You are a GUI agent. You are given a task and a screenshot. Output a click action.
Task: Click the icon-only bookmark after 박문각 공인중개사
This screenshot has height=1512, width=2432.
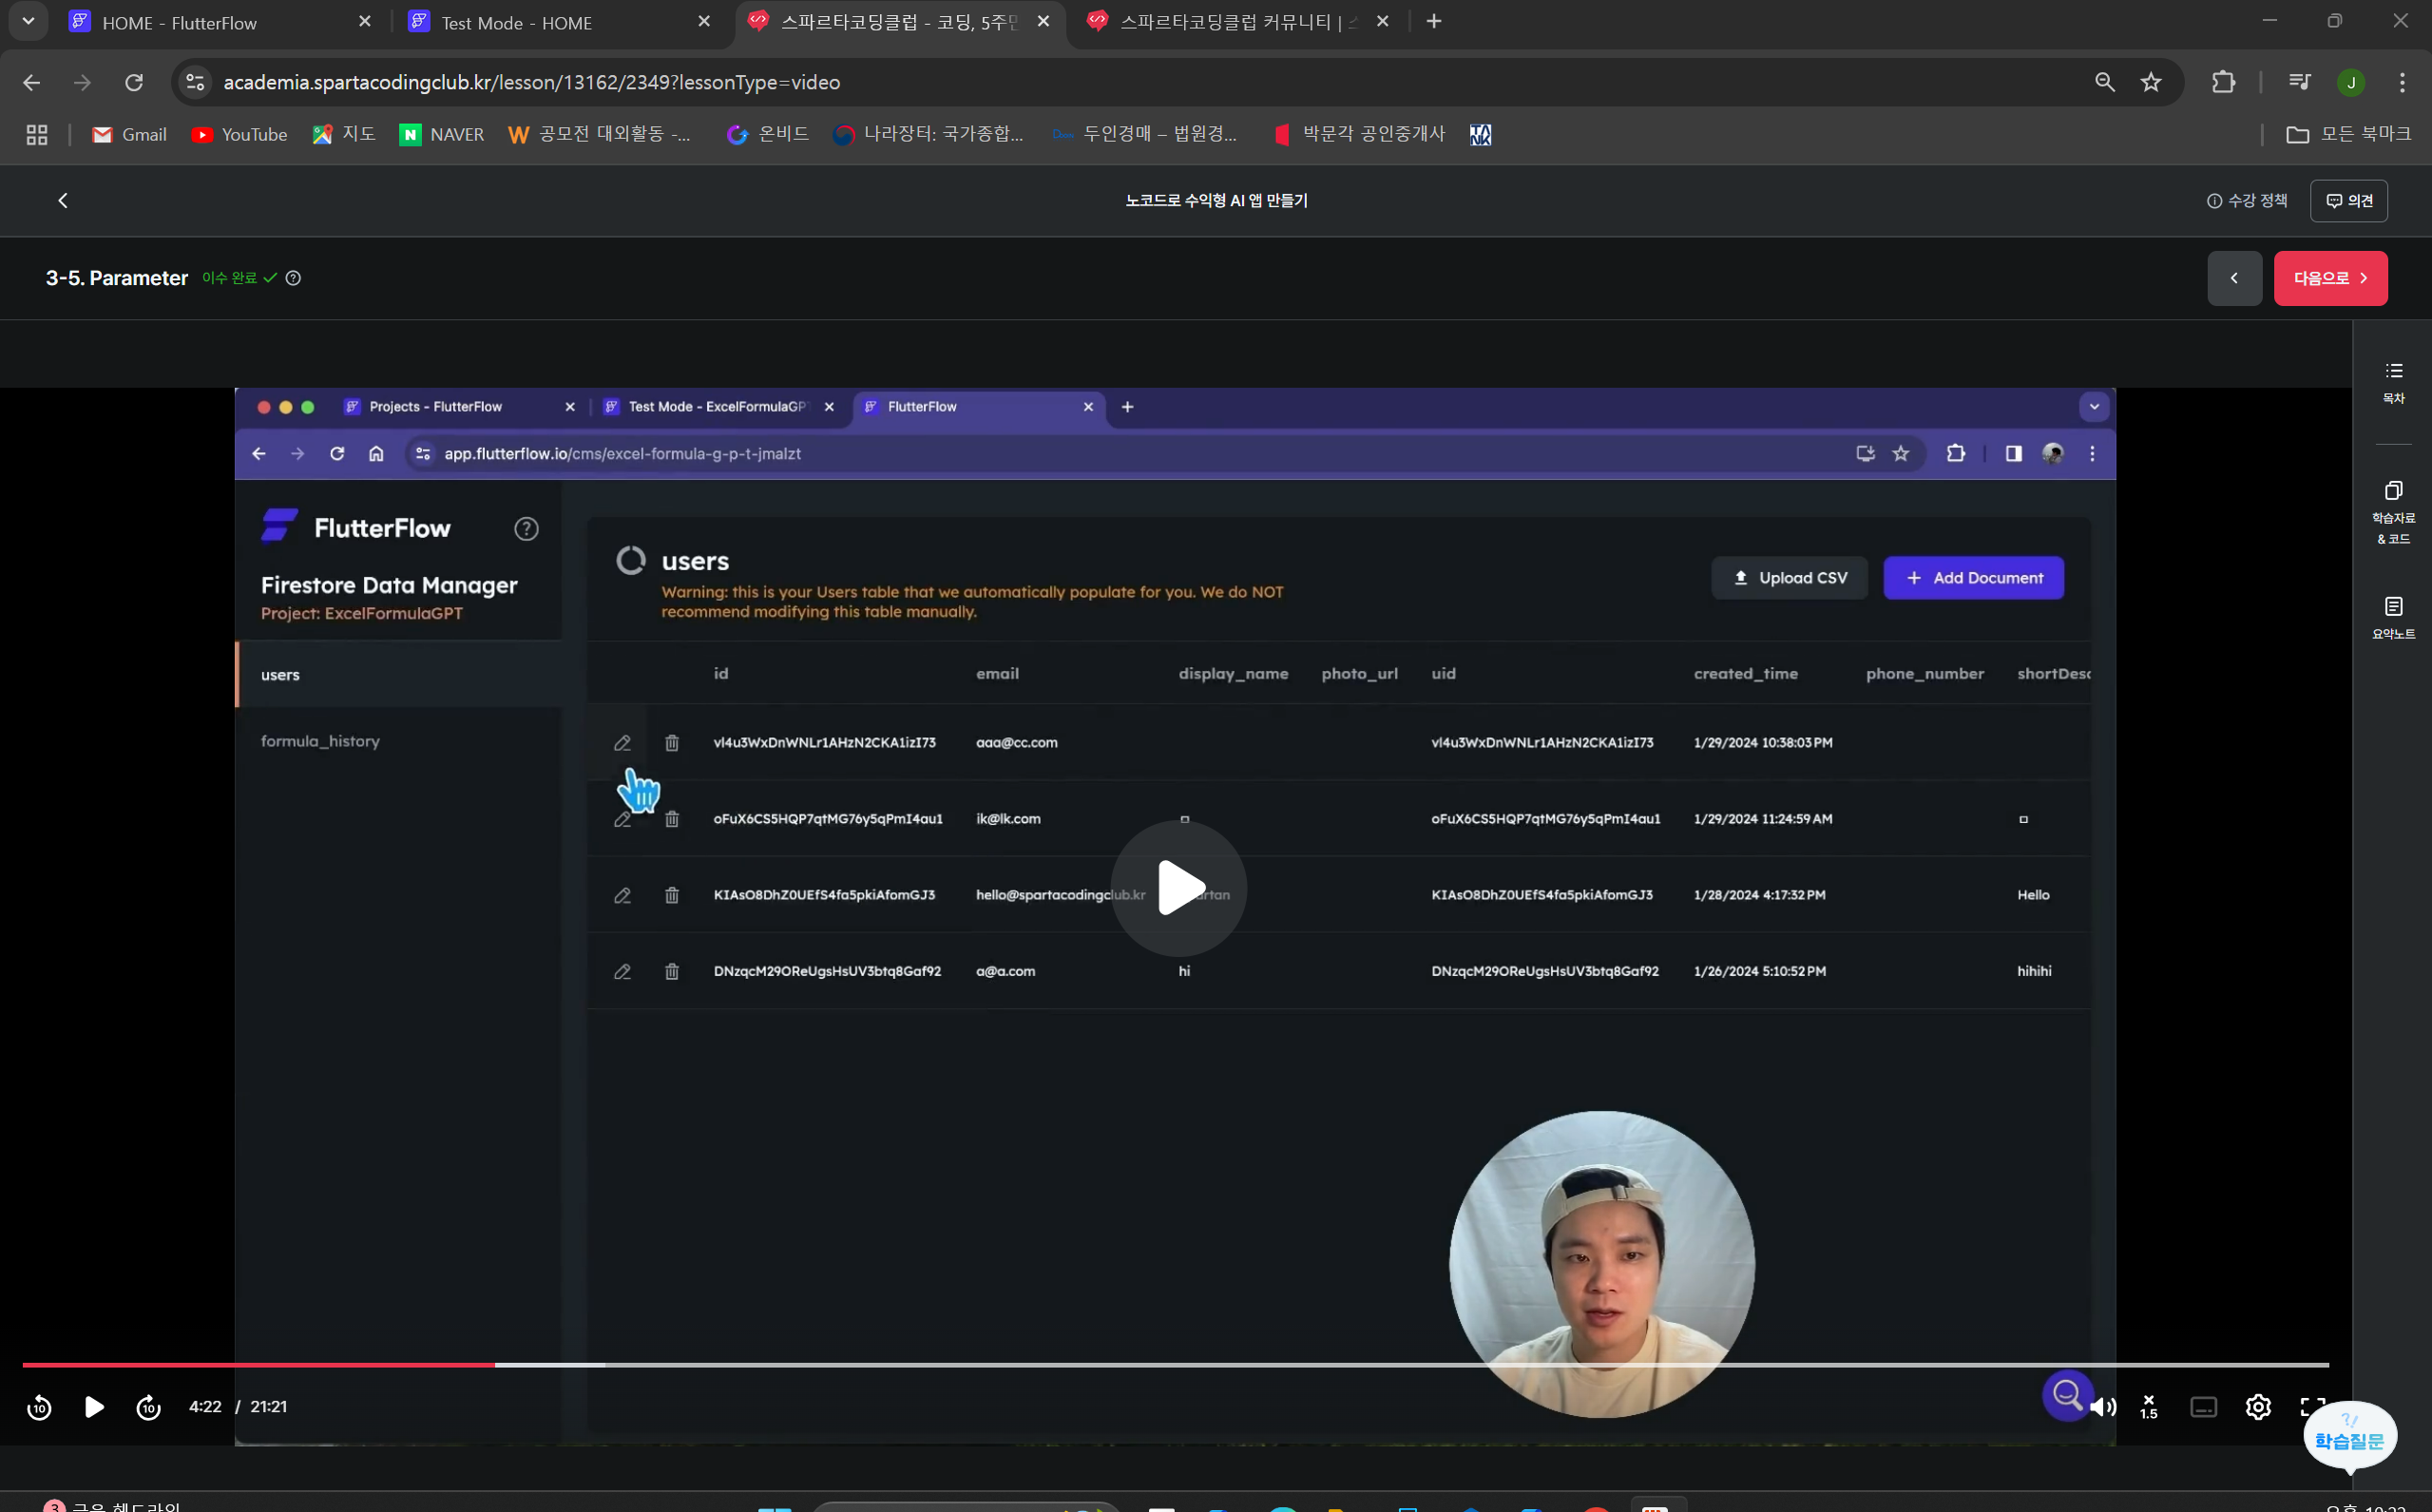click(1481, 135)
